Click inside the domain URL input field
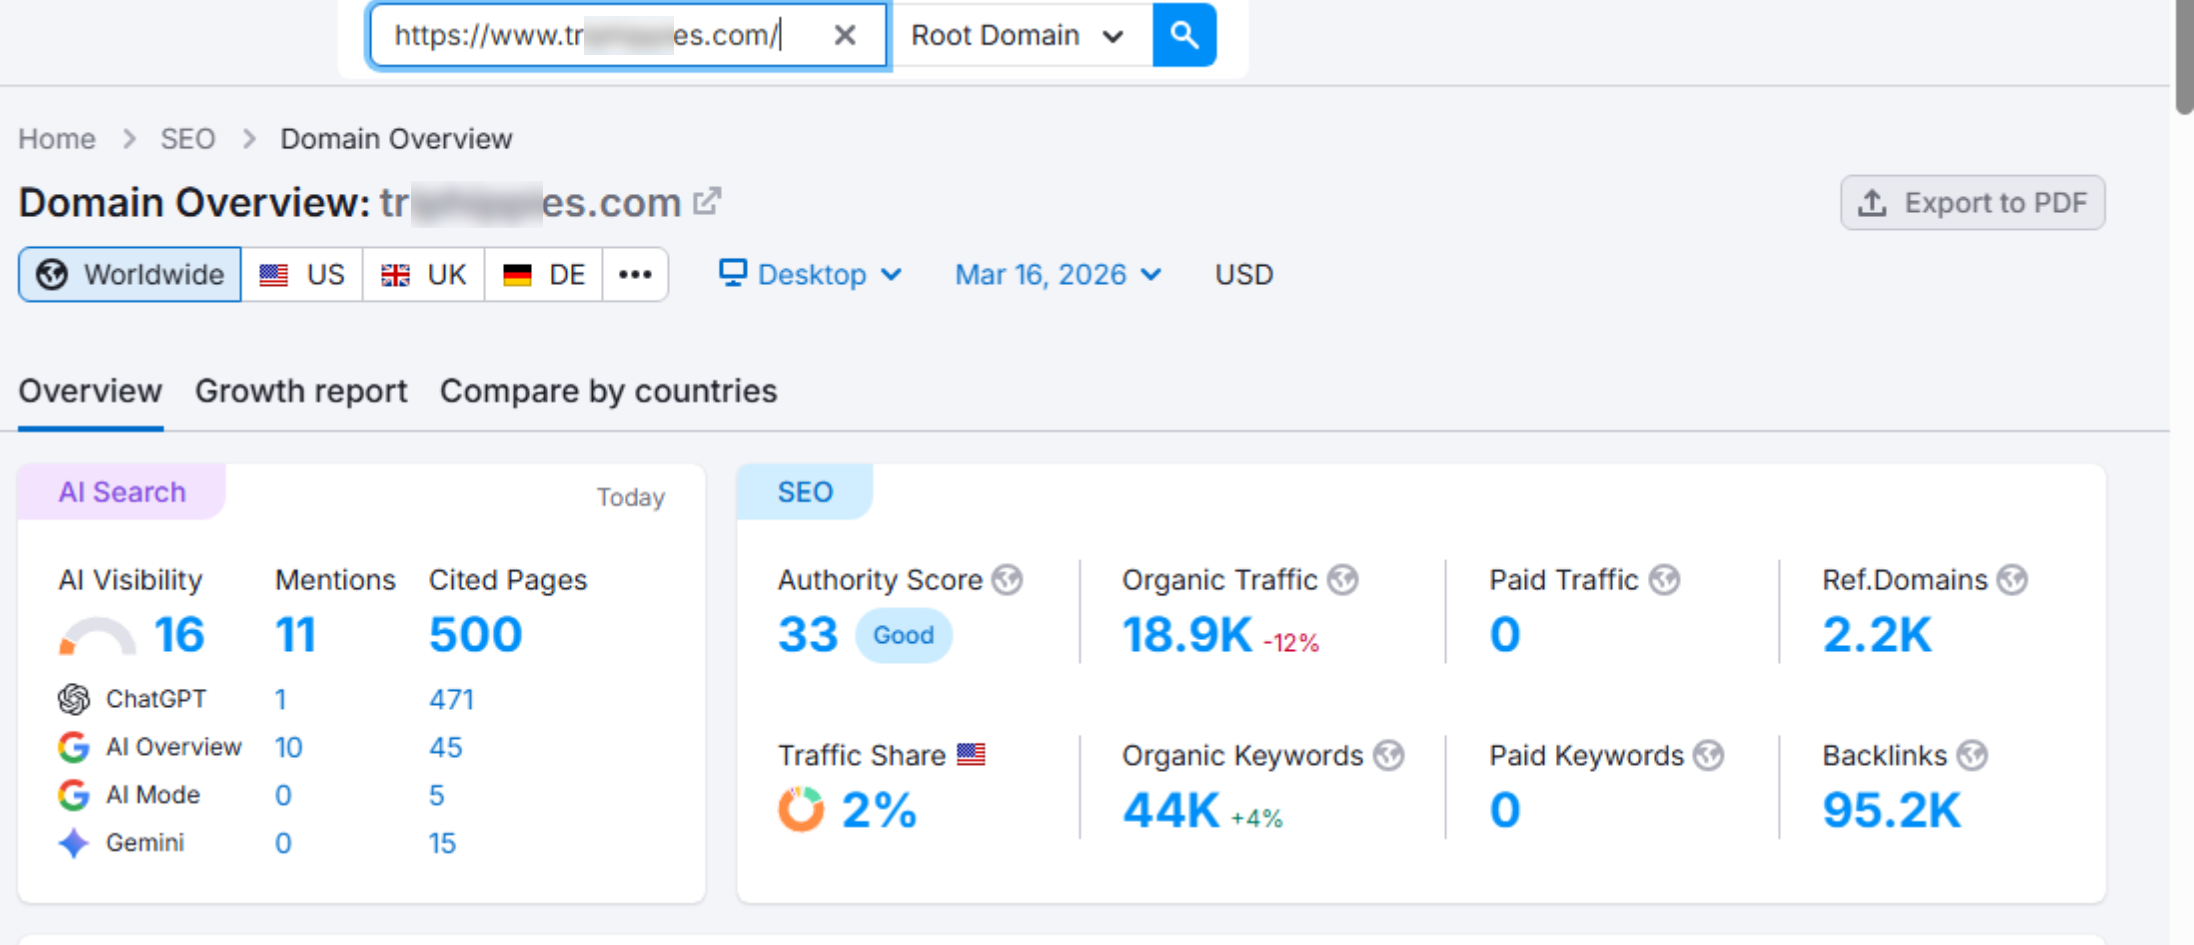 pyautogui.click(x=600, y=35)
